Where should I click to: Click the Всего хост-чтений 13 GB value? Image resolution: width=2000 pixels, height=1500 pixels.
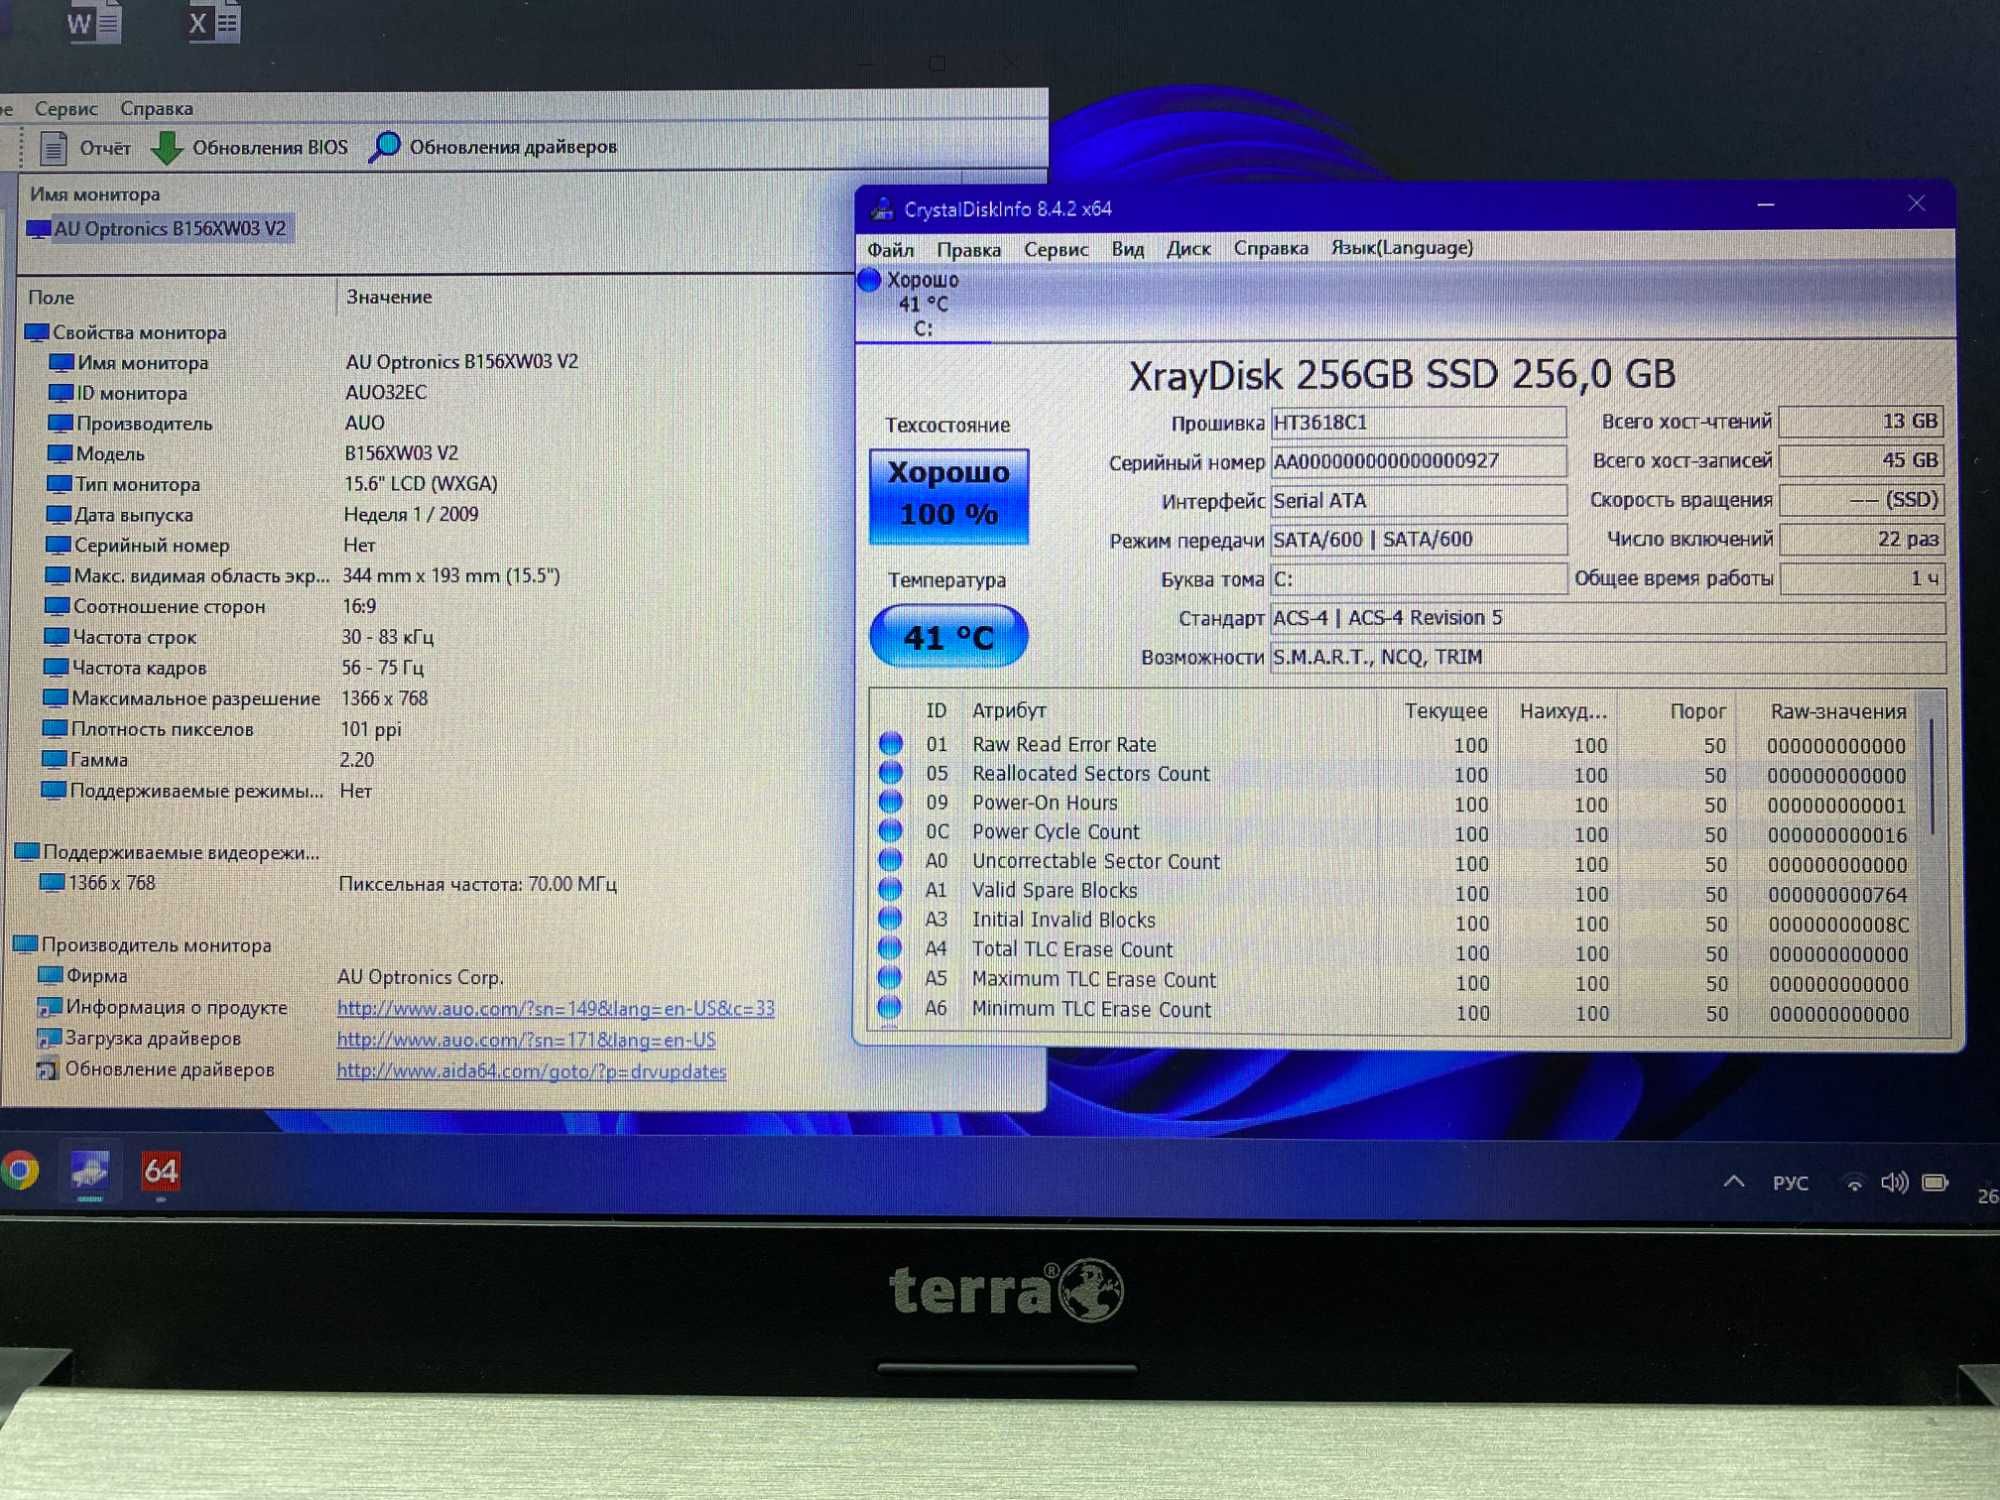pyautogui.click(x=1861, y=422)
